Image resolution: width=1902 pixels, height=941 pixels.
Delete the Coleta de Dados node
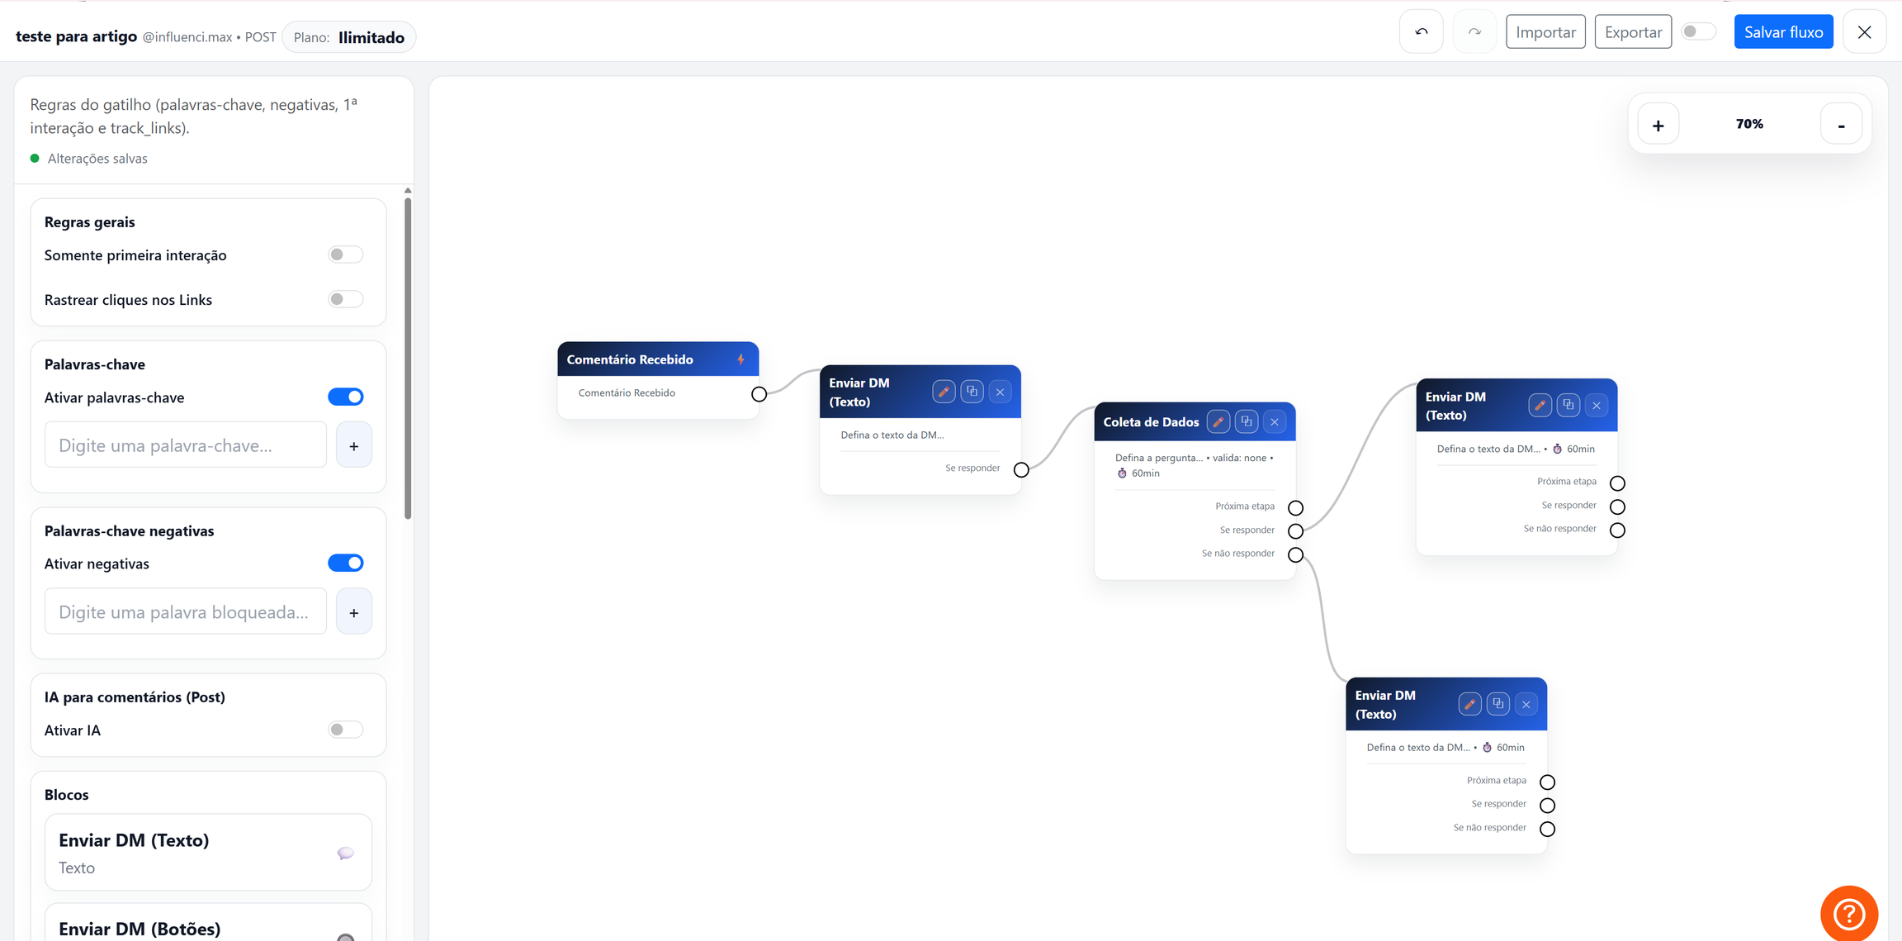(x=1274, y=422)
